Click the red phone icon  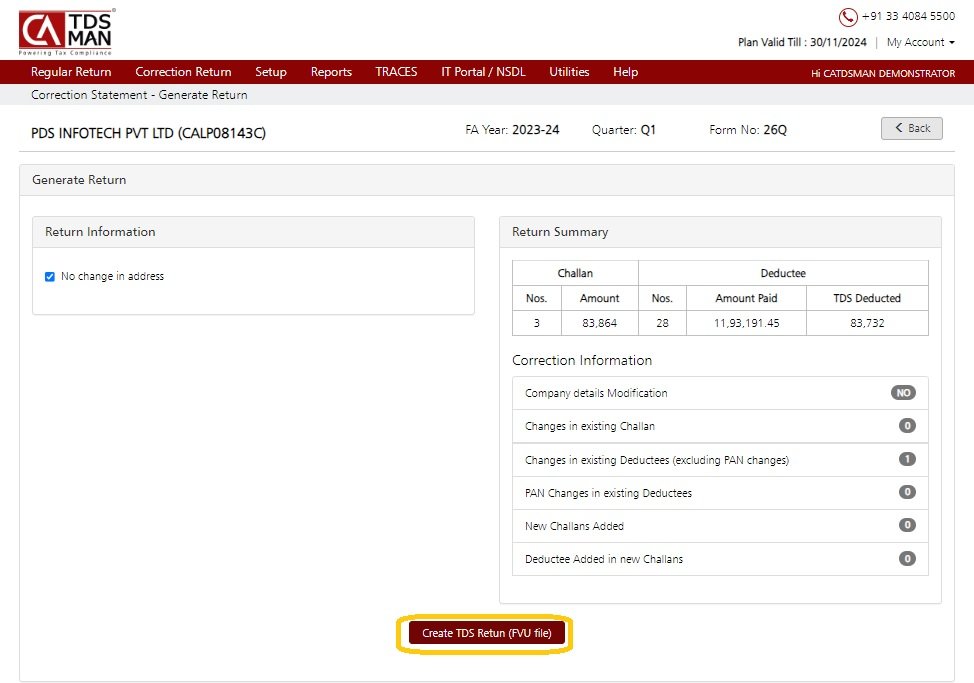point(848,17)
